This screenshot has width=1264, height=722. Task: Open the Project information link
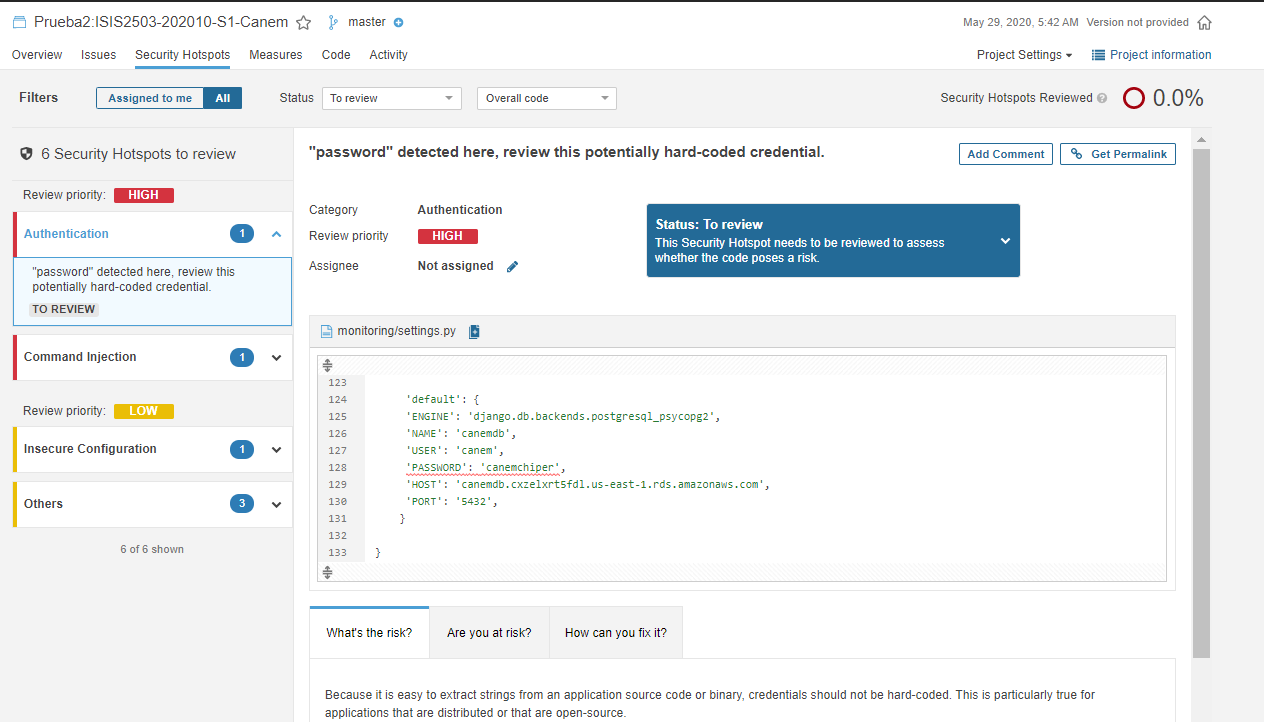[x=1152, y=55]
